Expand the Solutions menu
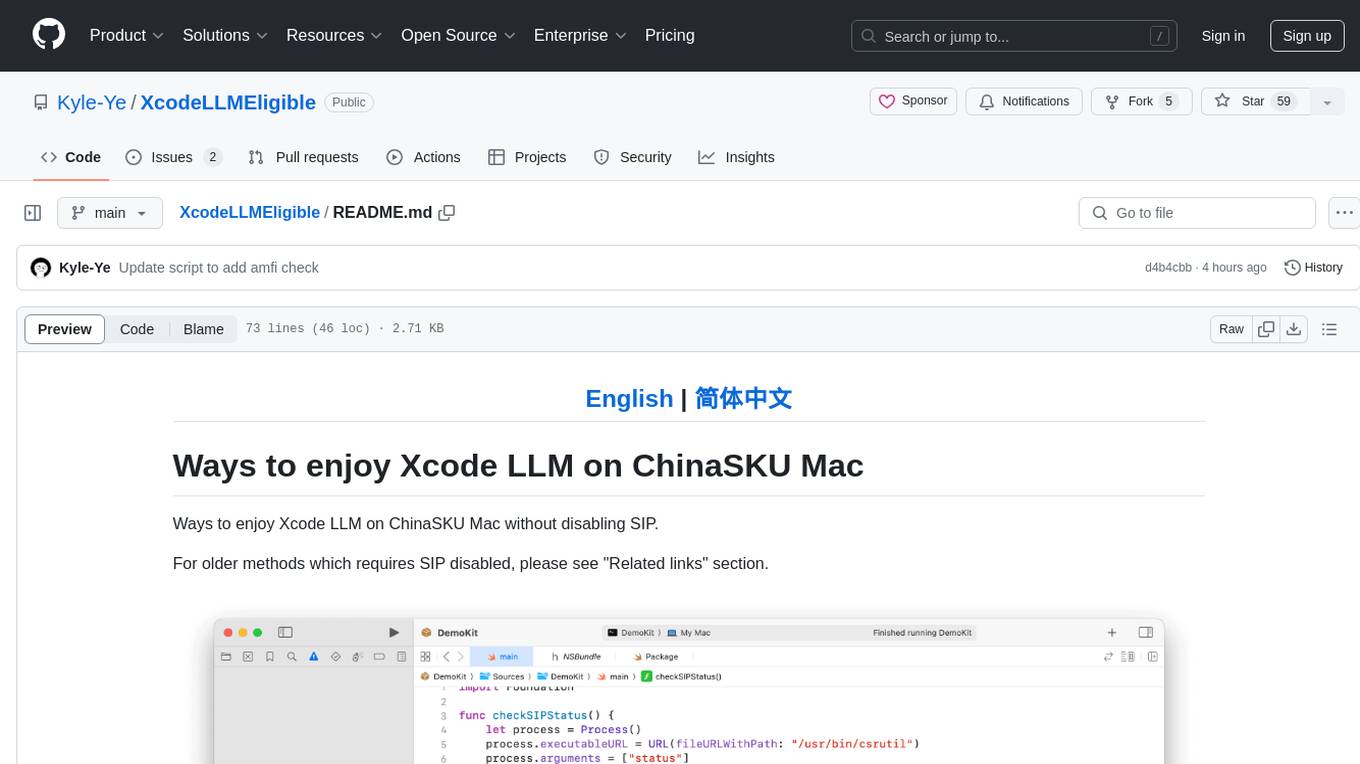 tap(226, 35)
